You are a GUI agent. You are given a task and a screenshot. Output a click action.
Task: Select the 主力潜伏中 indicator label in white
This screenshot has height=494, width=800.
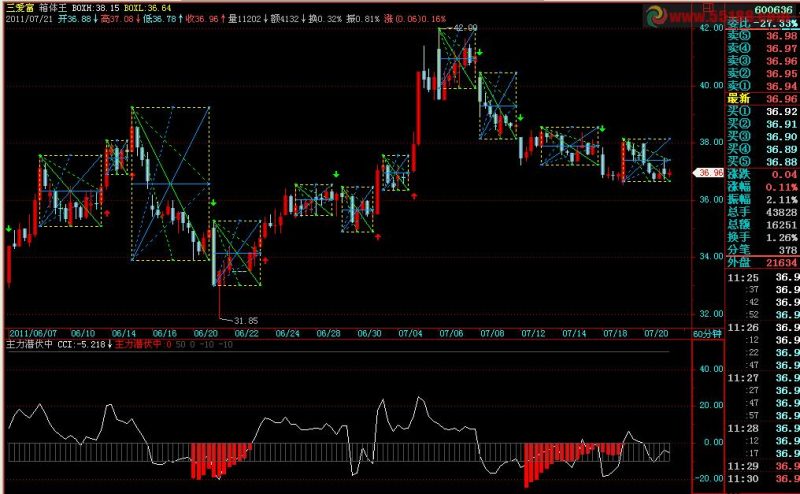pos(29,344)
